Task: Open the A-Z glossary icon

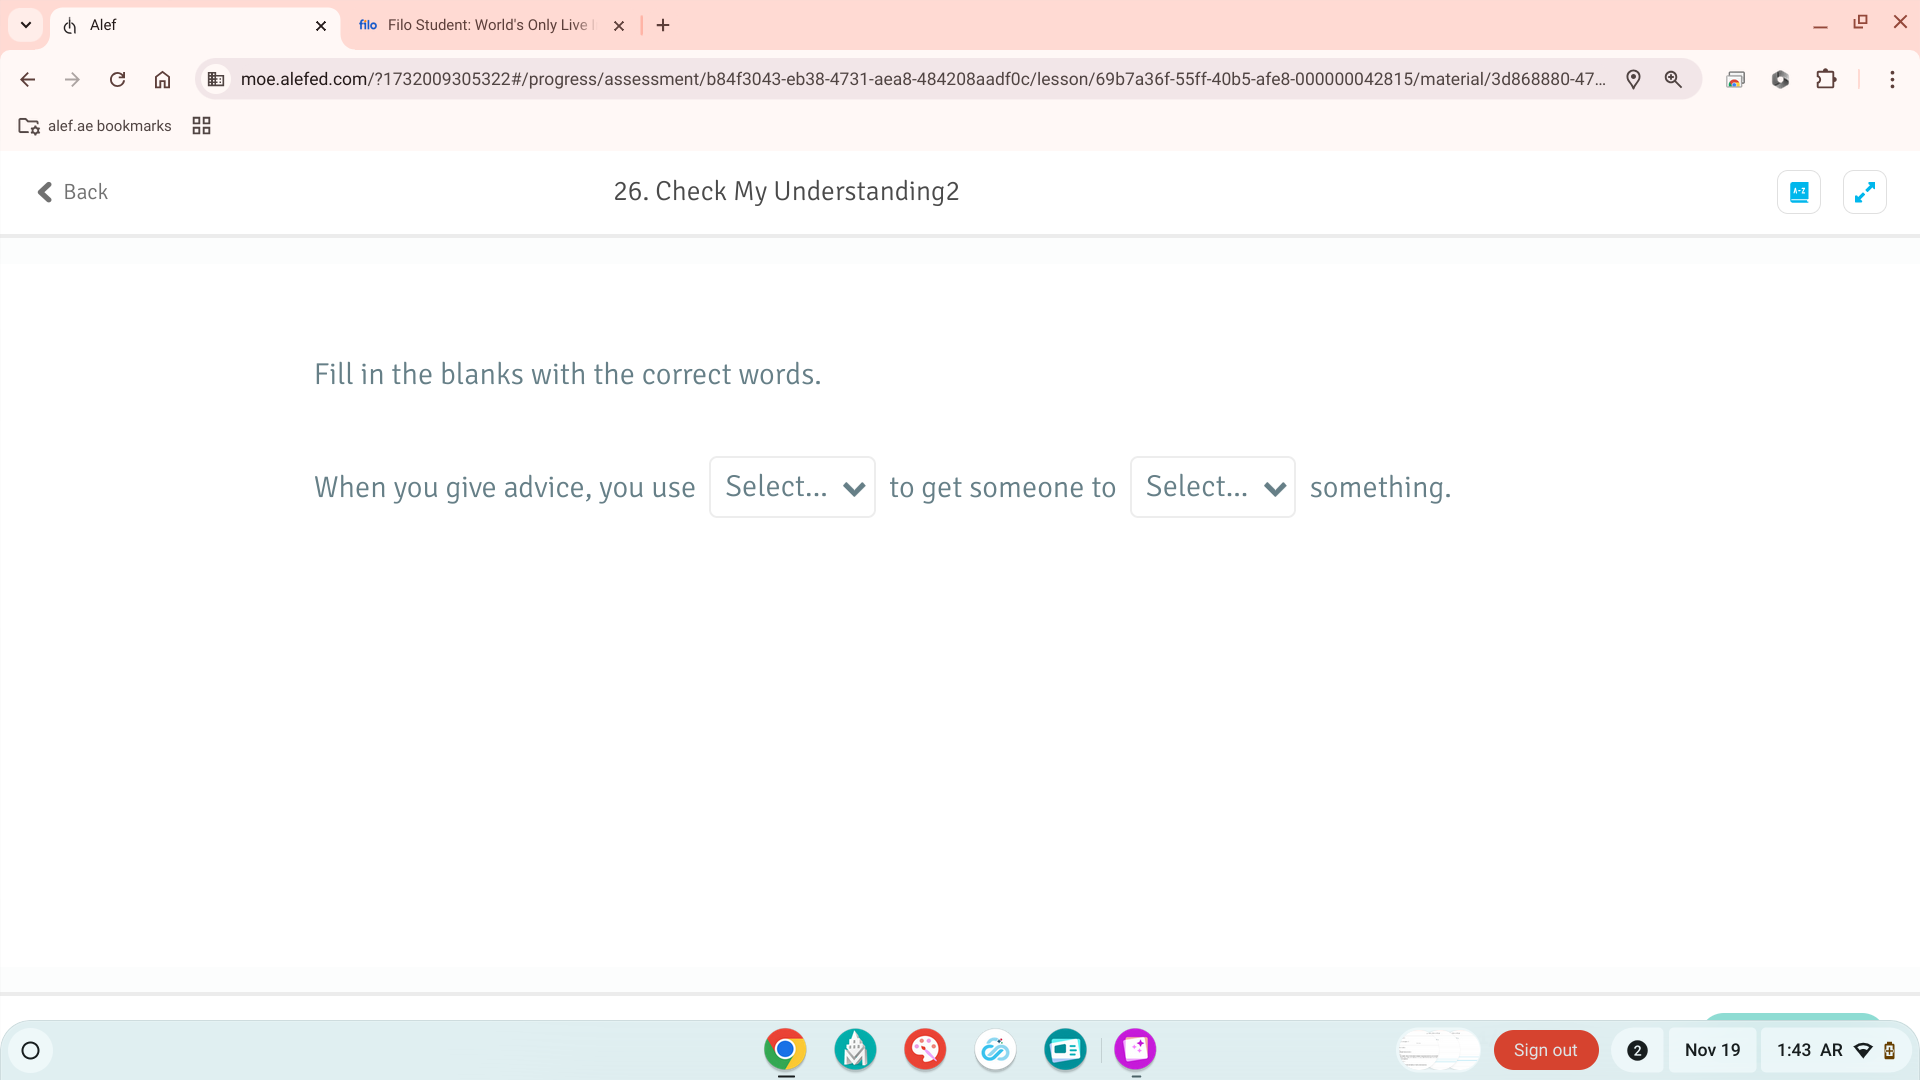Action: click(1798, 192)
